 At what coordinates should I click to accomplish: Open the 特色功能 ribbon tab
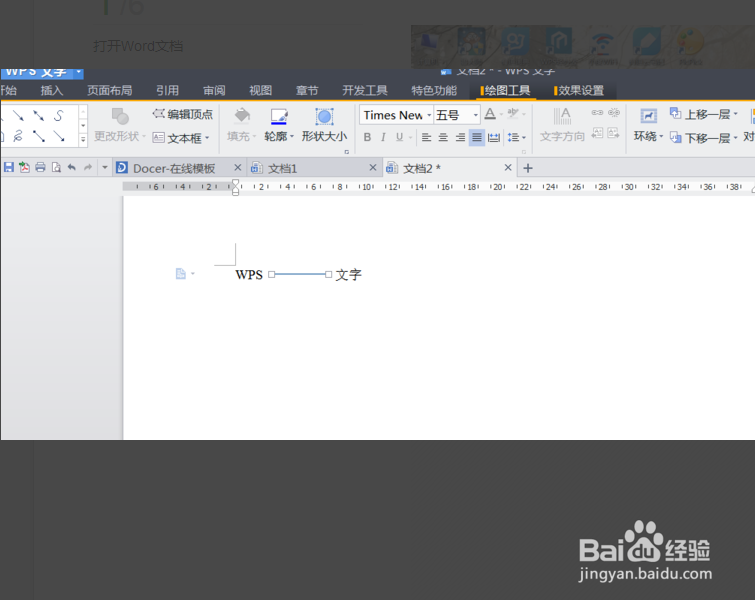point(434,91)
